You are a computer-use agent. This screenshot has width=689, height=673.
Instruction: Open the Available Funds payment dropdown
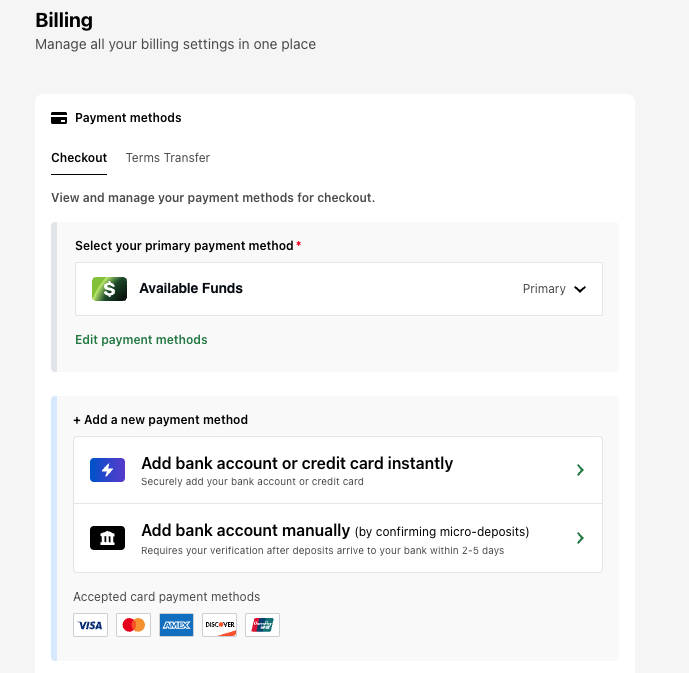[x=339, y=289]
